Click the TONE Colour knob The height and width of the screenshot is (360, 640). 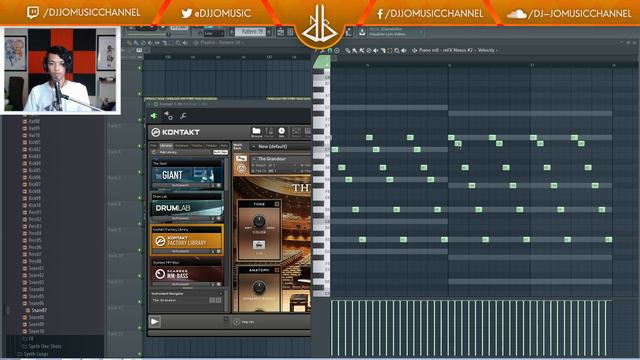tap(259, 222)
